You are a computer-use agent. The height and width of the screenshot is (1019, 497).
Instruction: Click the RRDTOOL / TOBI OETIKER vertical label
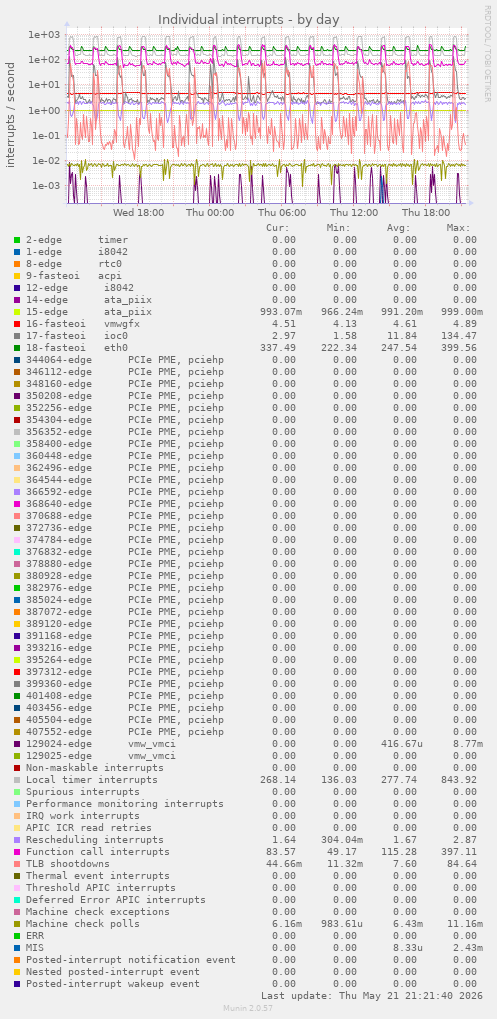coord(487,53)
